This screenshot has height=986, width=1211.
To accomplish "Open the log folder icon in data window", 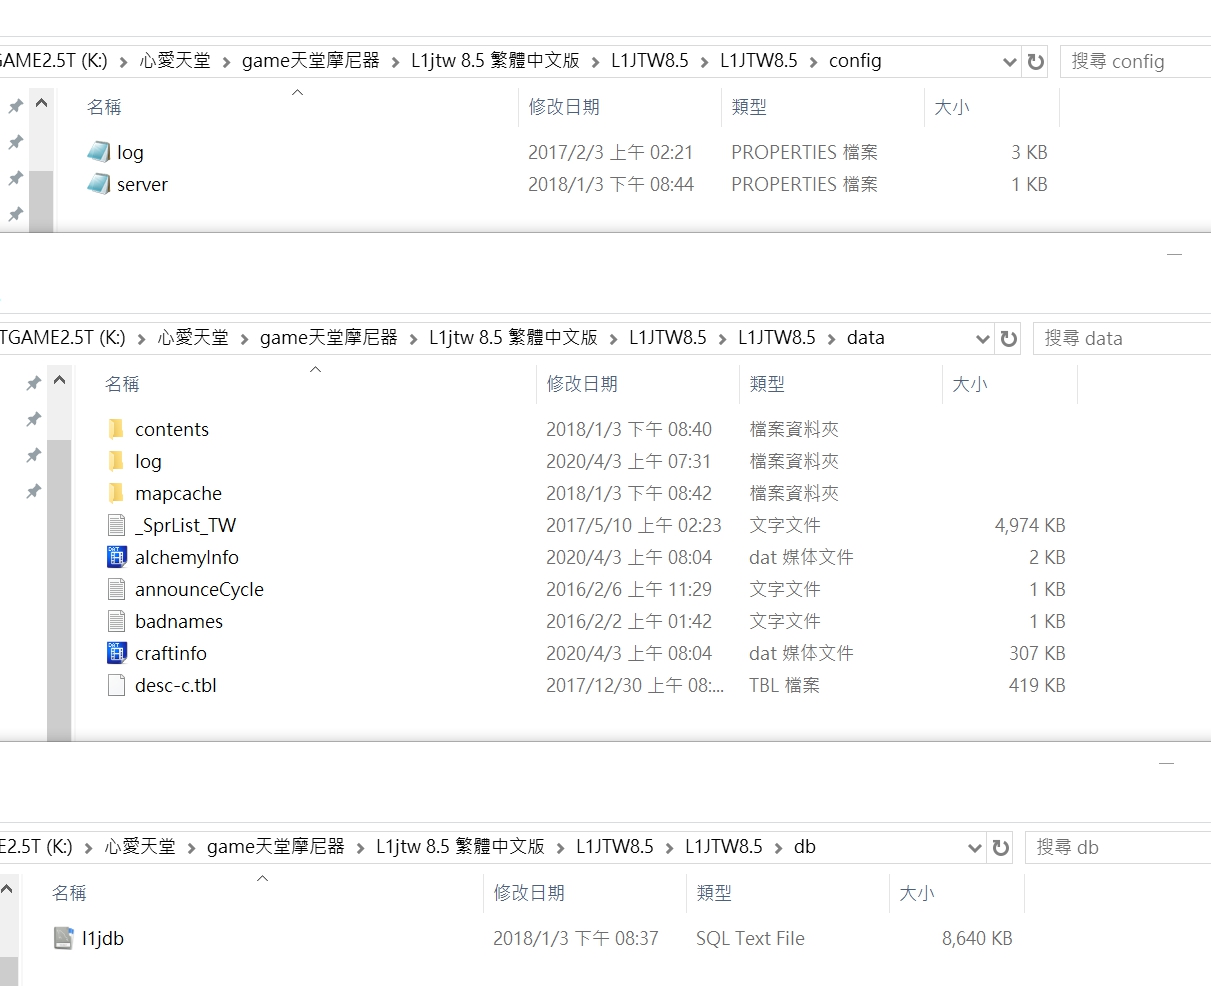I will 116,461.
